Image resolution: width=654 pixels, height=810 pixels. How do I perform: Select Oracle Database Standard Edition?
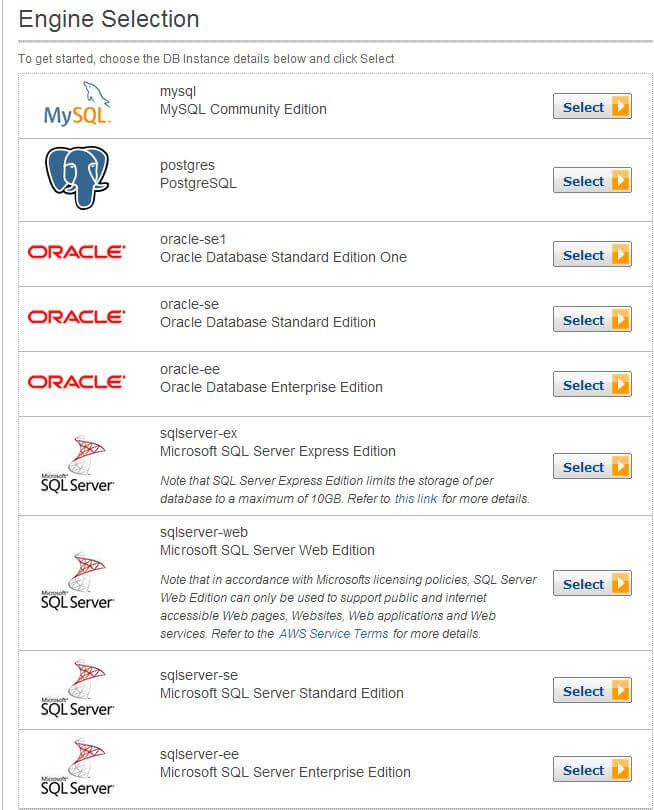point(592,320)
